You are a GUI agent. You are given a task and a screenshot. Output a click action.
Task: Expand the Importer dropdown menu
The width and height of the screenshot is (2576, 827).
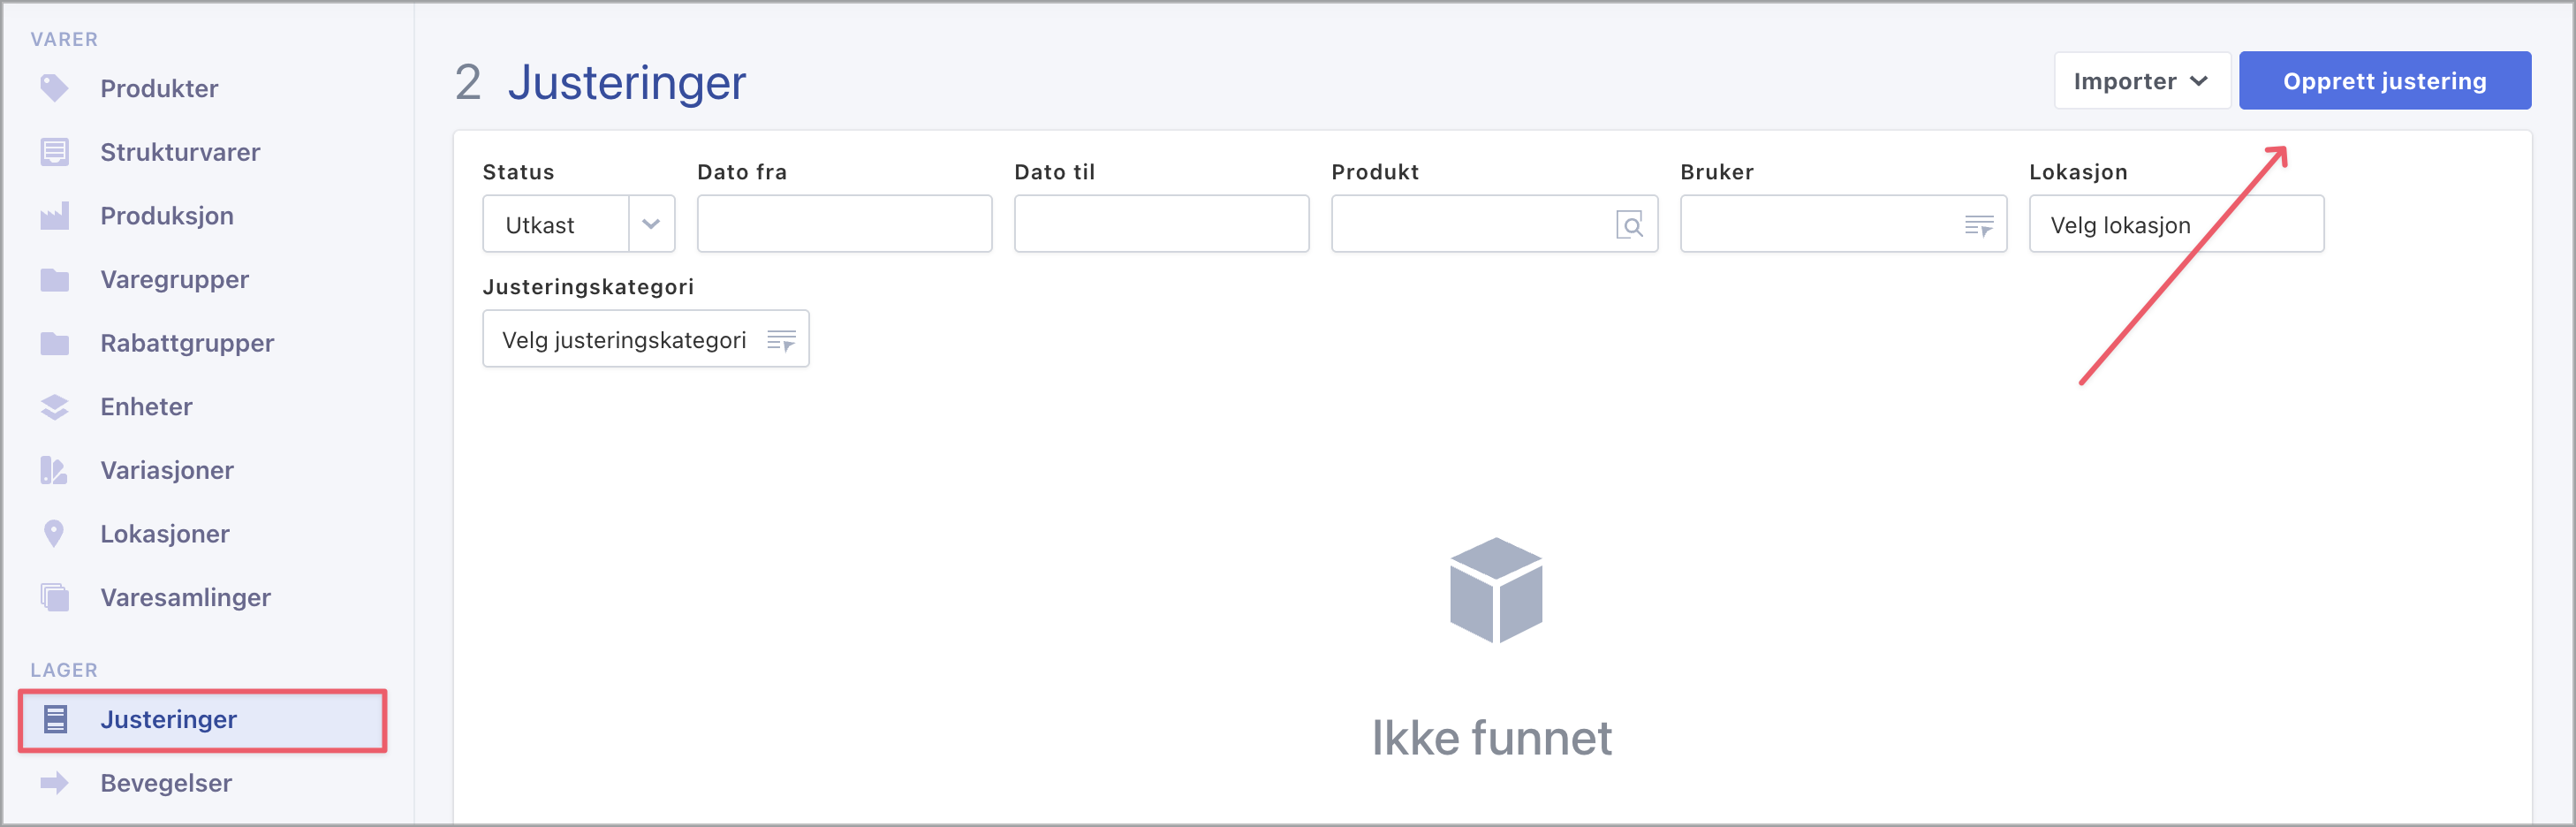coord(2141,81)
